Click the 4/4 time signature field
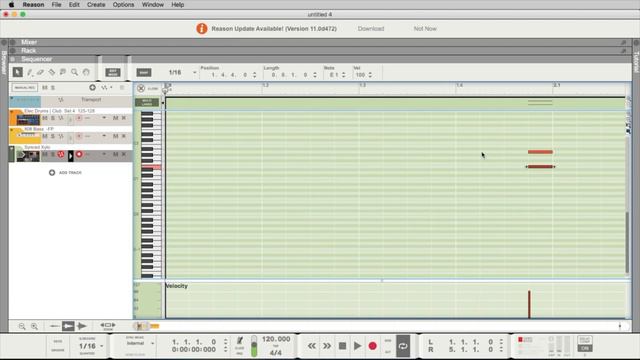Viewport: 640px width, 360px height. pyautogui.click(x=276, y=353)
